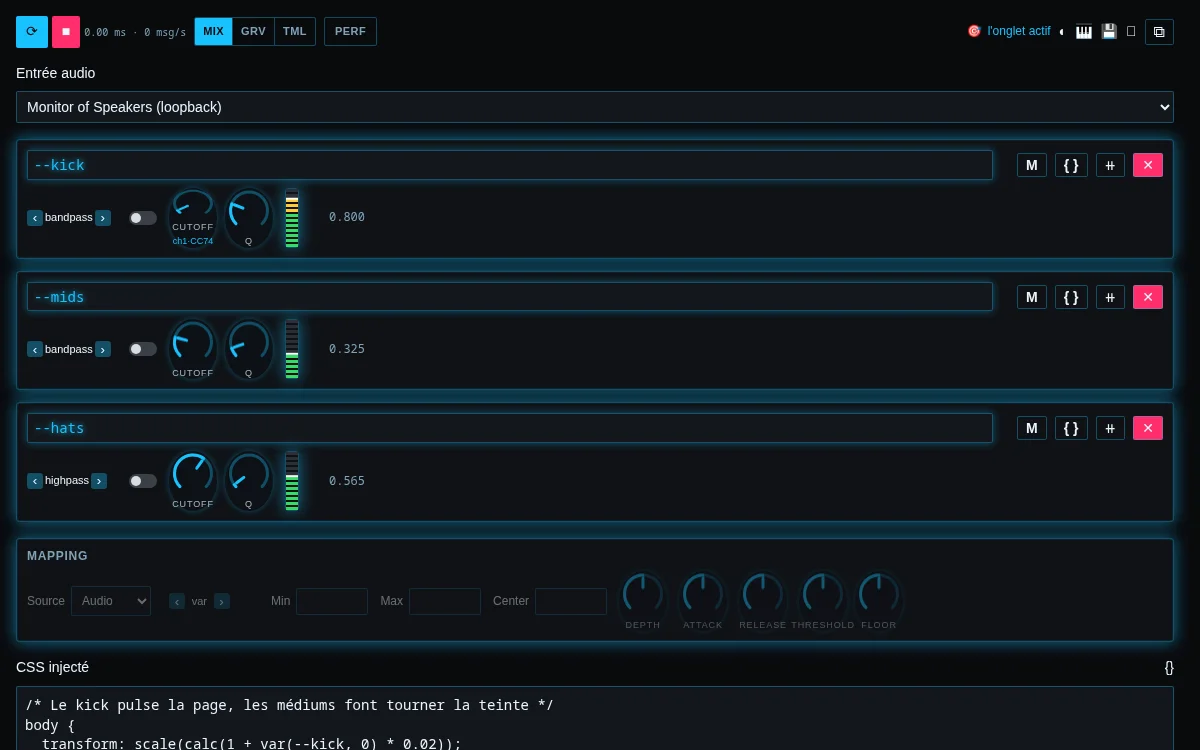Open the Mapping Source Audio dropdown

click(x=111, y=601)
